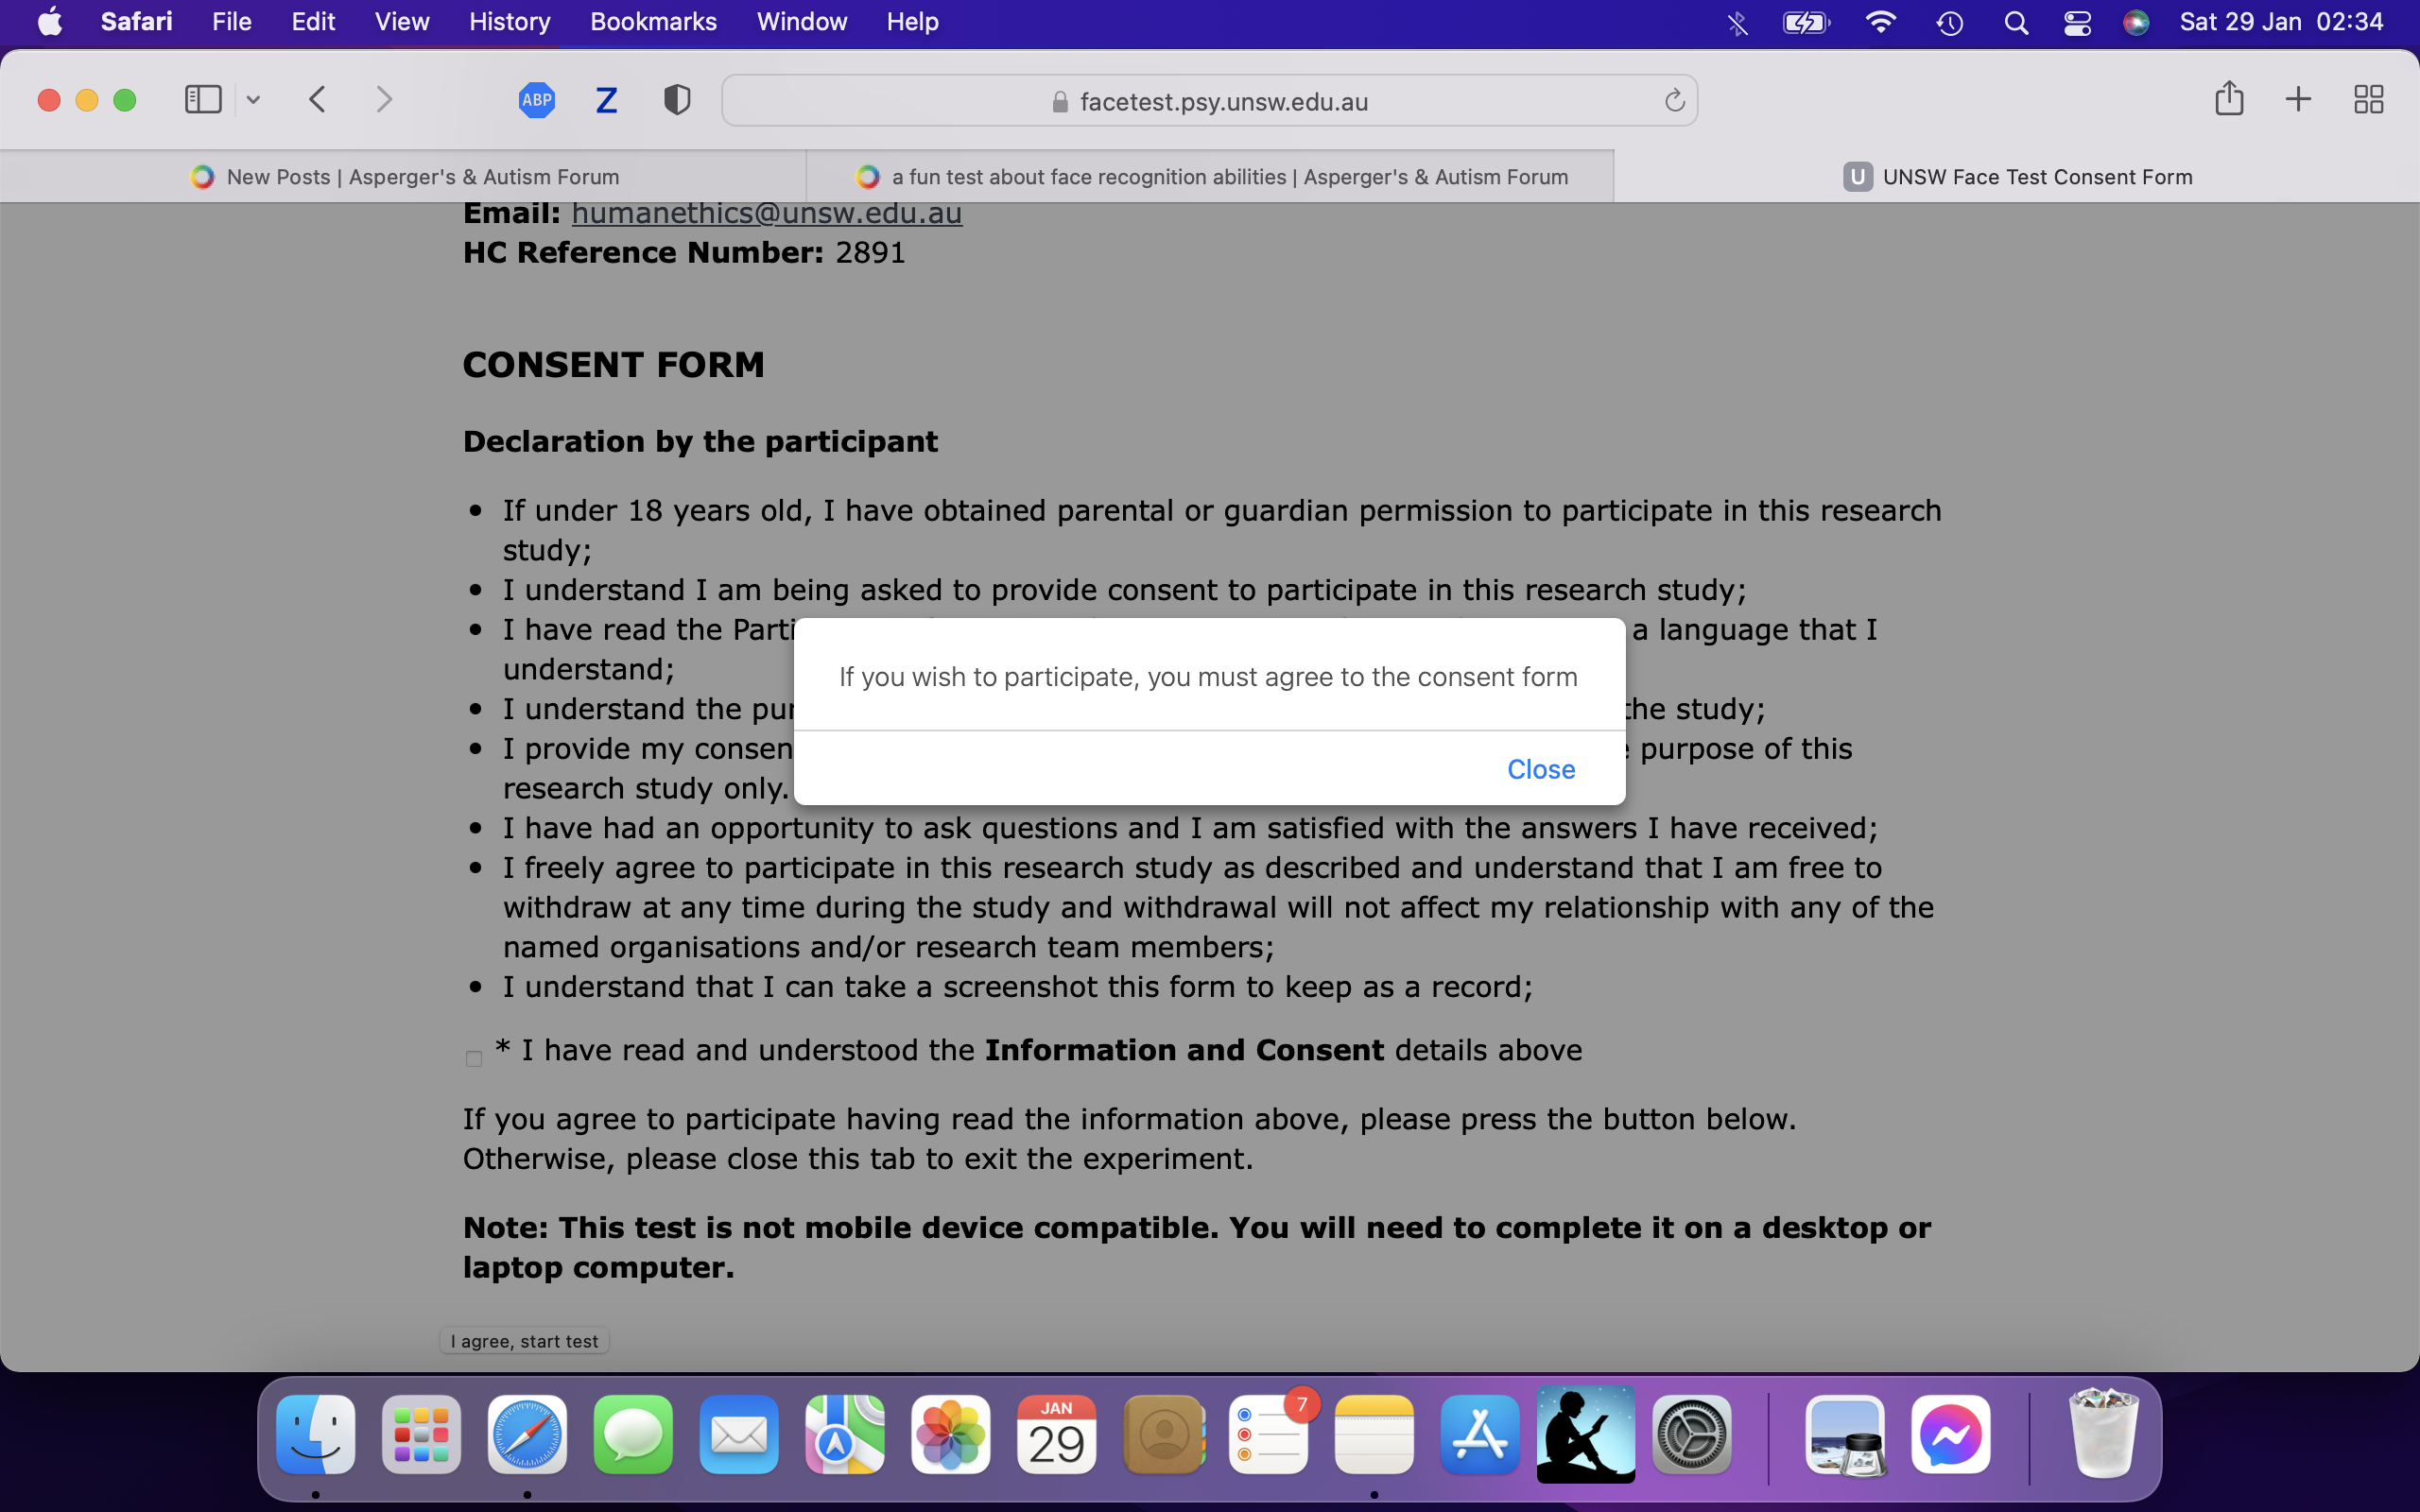2420x1512 pixels.
Task: Go back to the previous page
Action: click(318, 99)
